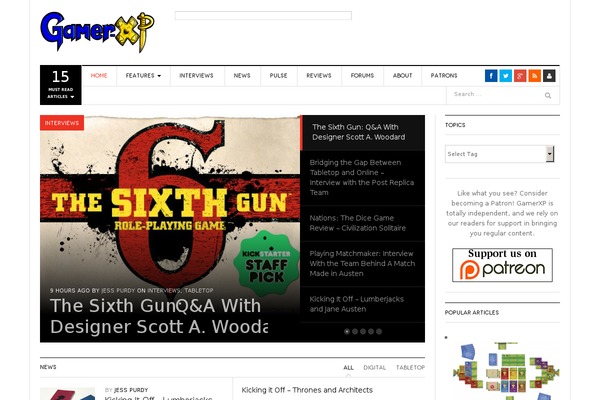Viewport: 600px width, 400px height.
Task: Expand the 15 Must Read Articles dropdown
Action: [60, 85]
